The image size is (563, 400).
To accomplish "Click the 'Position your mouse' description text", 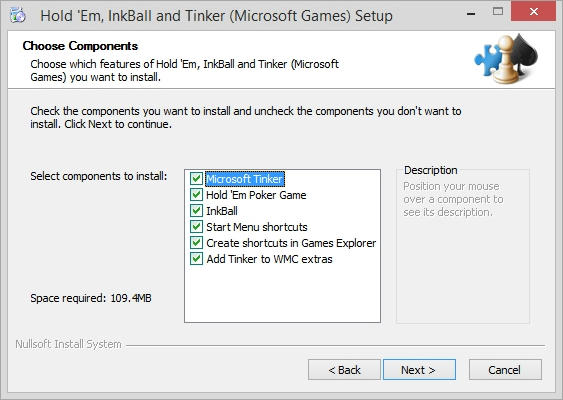I will (x=453, y=199).
